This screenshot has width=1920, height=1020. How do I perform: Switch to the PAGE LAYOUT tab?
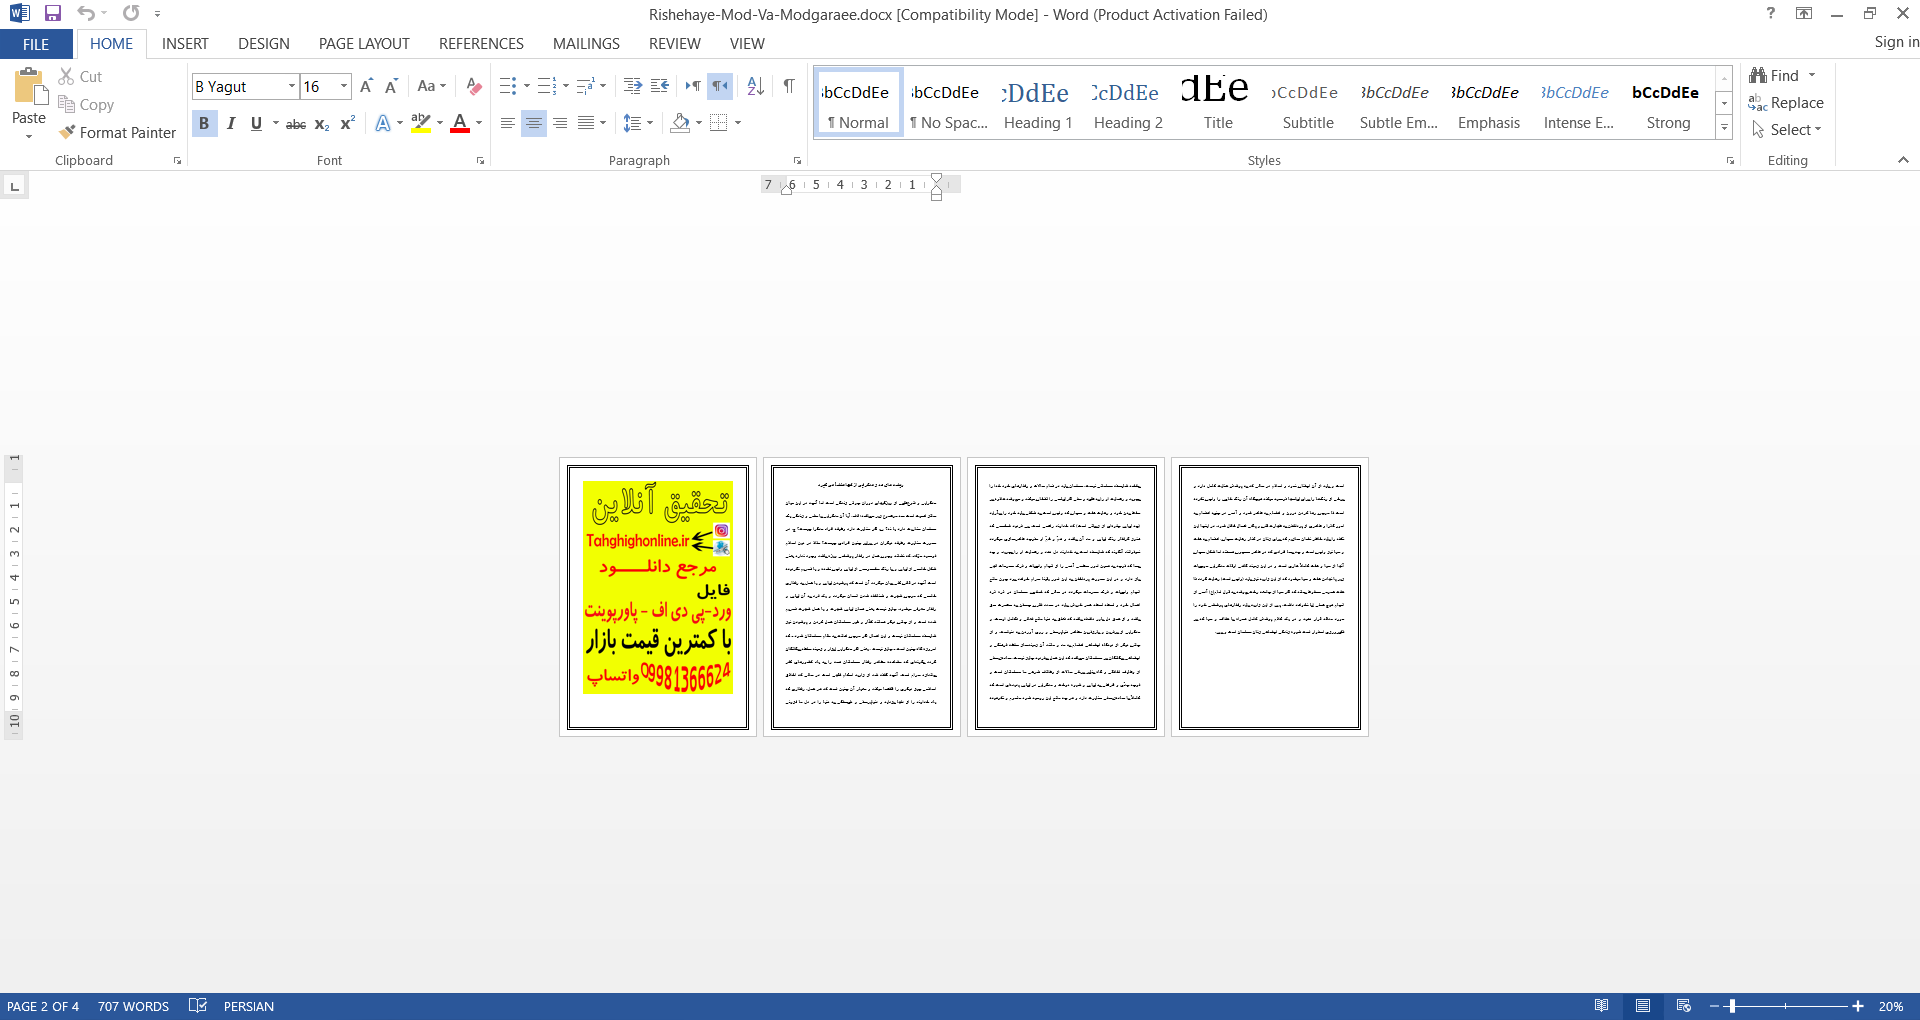[364, 44]
